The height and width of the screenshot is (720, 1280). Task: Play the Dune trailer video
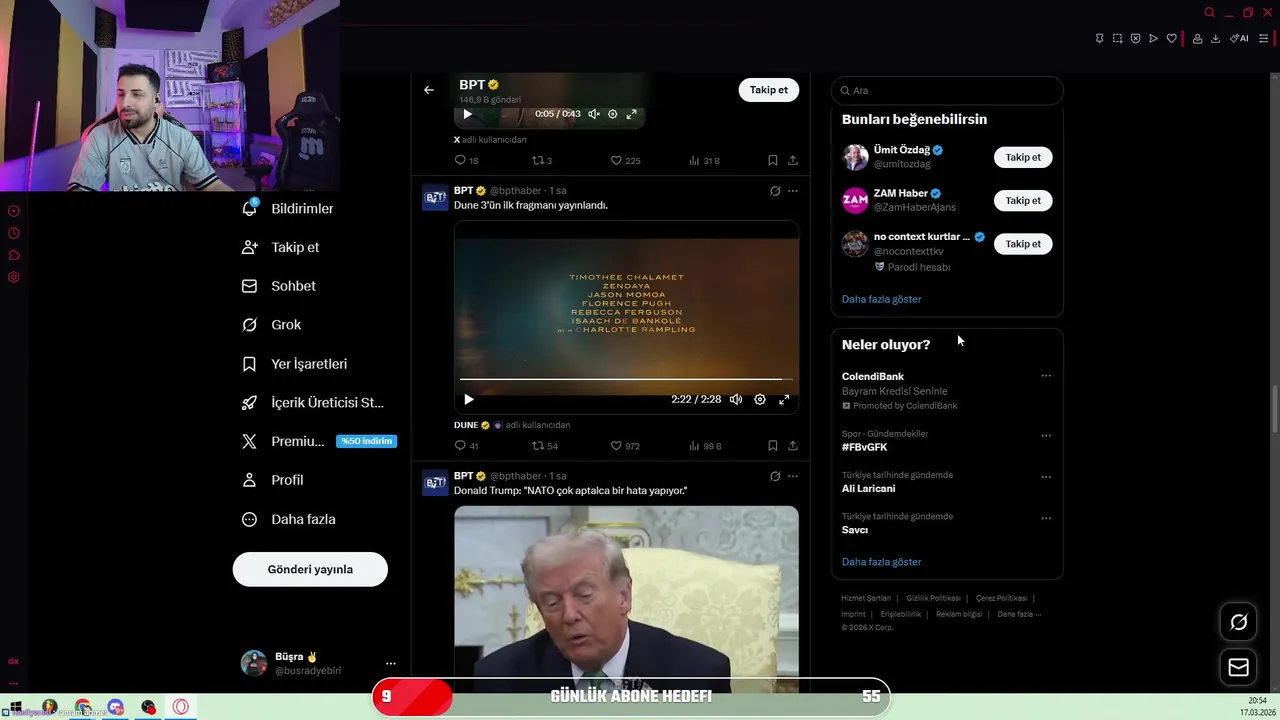(468, 399)
